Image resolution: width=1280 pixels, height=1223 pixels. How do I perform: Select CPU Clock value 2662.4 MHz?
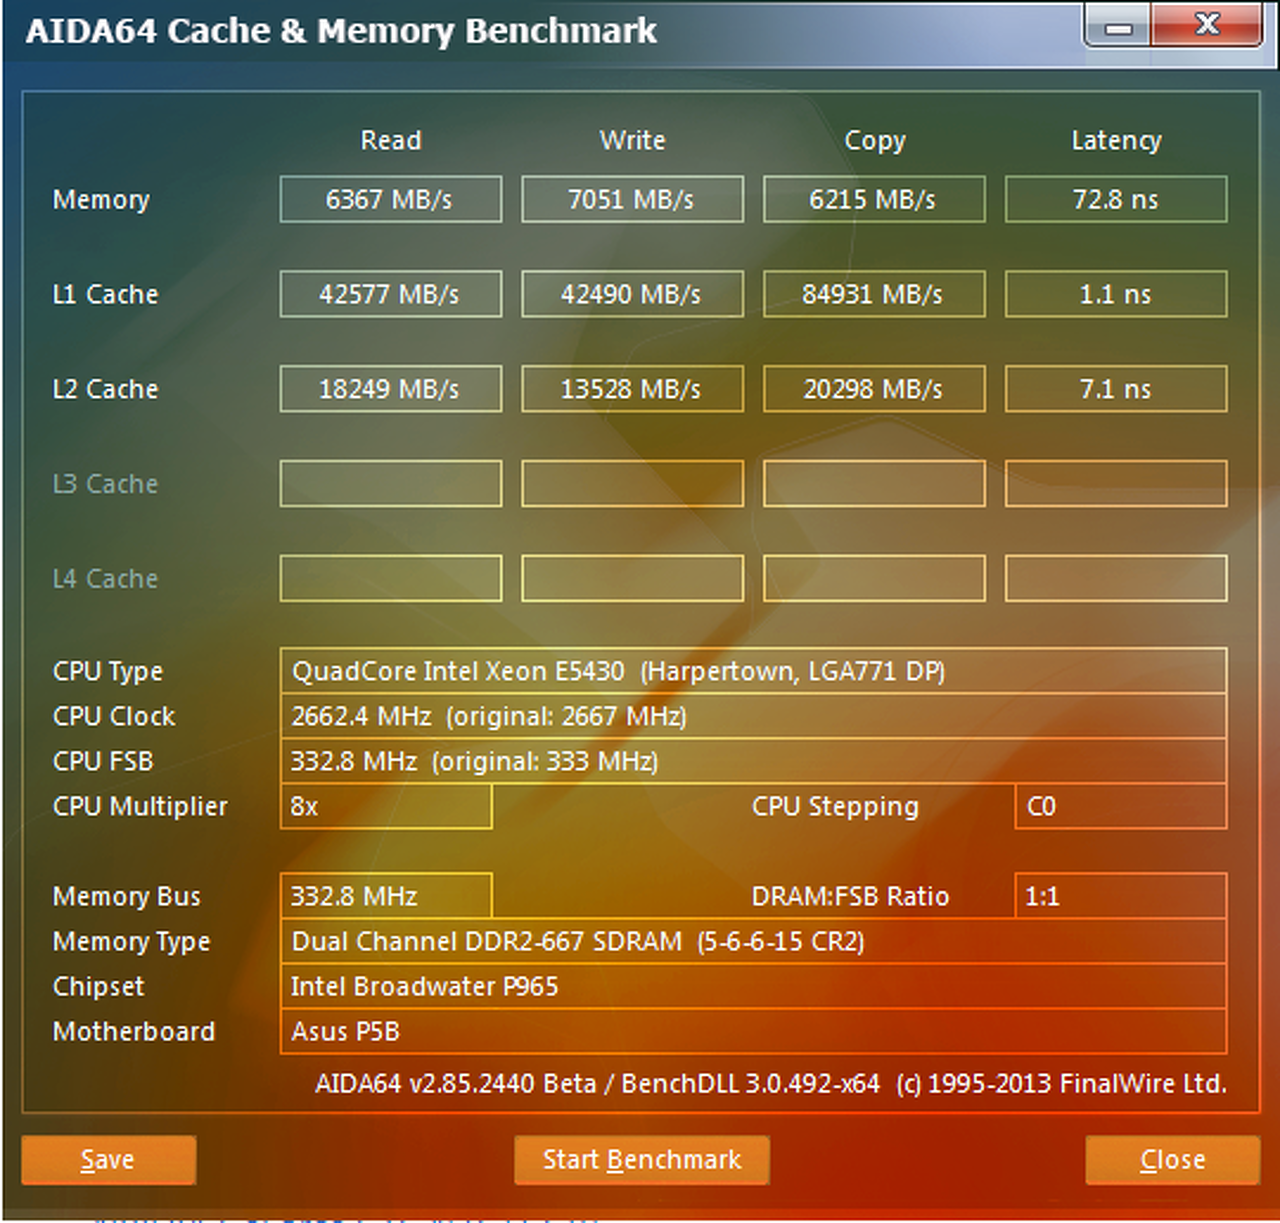[x=753, y=716]
